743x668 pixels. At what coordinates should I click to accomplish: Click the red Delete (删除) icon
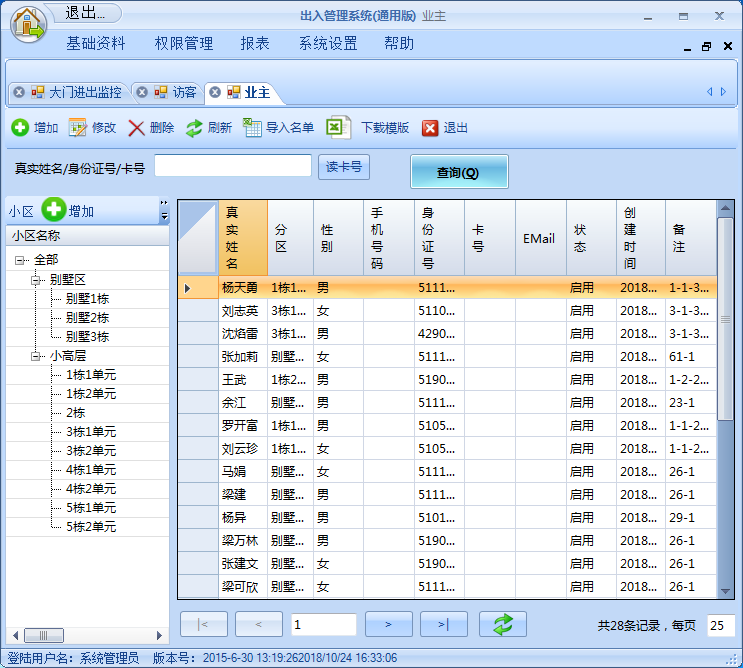coord(137,128)
